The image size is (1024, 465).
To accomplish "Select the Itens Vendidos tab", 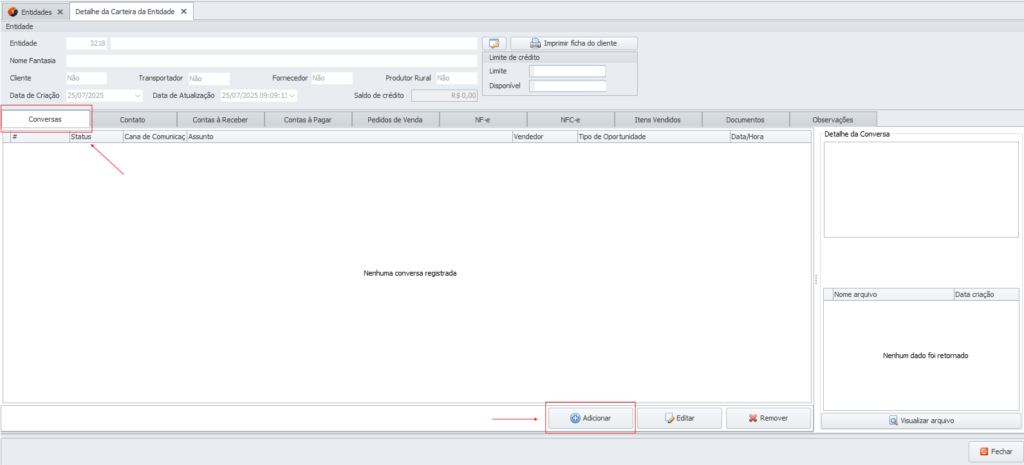I will [658, 120].
